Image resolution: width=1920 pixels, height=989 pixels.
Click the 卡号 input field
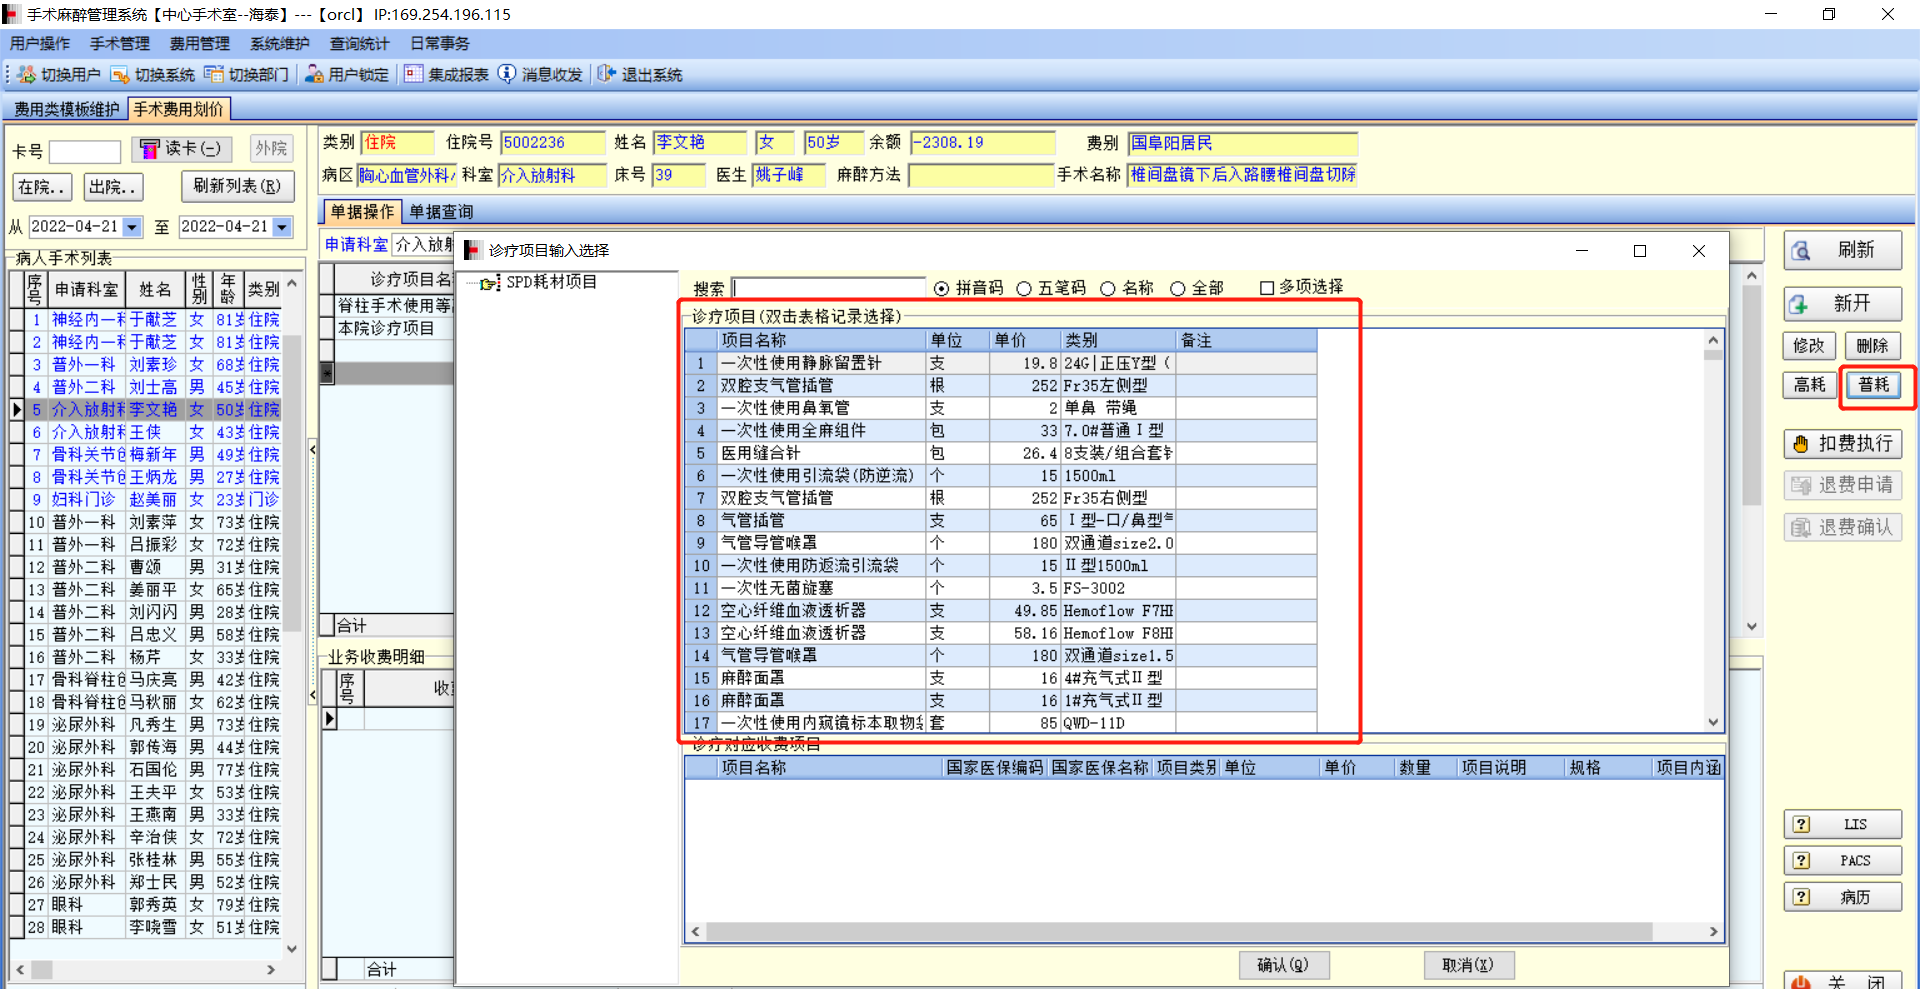tap(85, 151)
